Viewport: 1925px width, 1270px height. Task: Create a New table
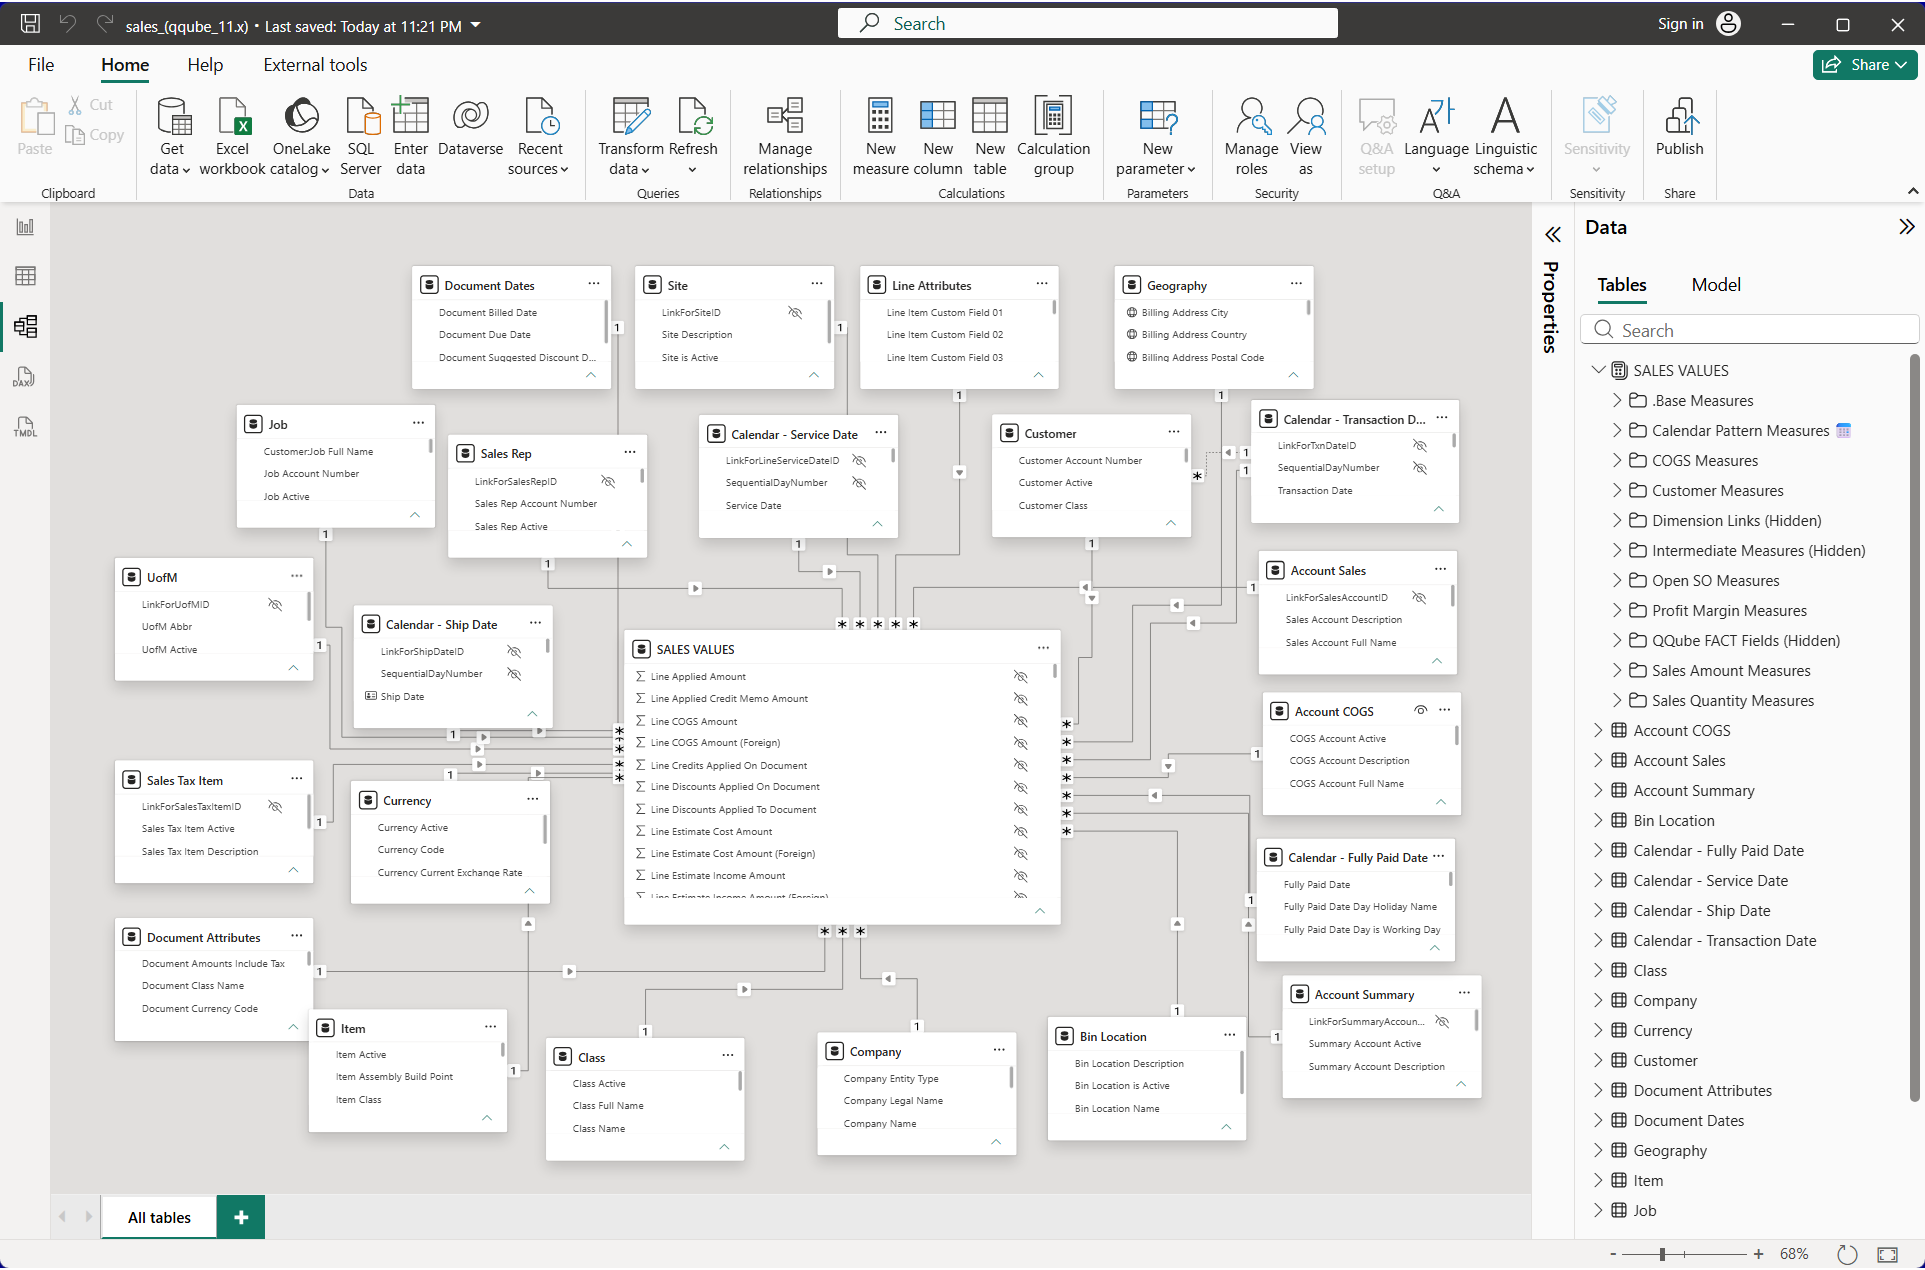click(990, 137)
